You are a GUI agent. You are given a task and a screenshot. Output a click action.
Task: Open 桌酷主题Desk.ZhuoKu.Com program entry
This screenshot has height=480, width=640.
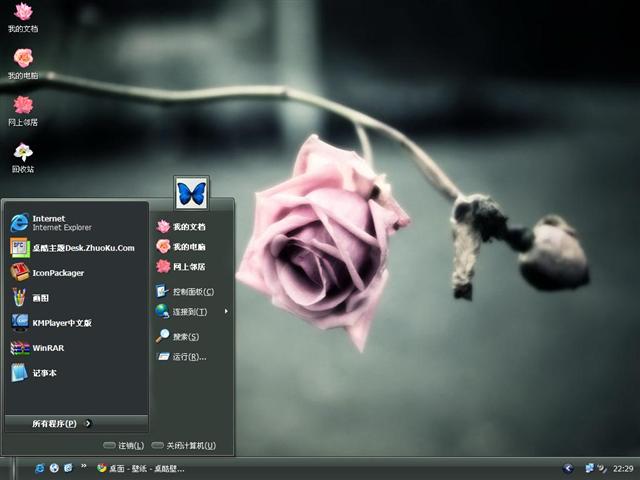pos(77,248)
